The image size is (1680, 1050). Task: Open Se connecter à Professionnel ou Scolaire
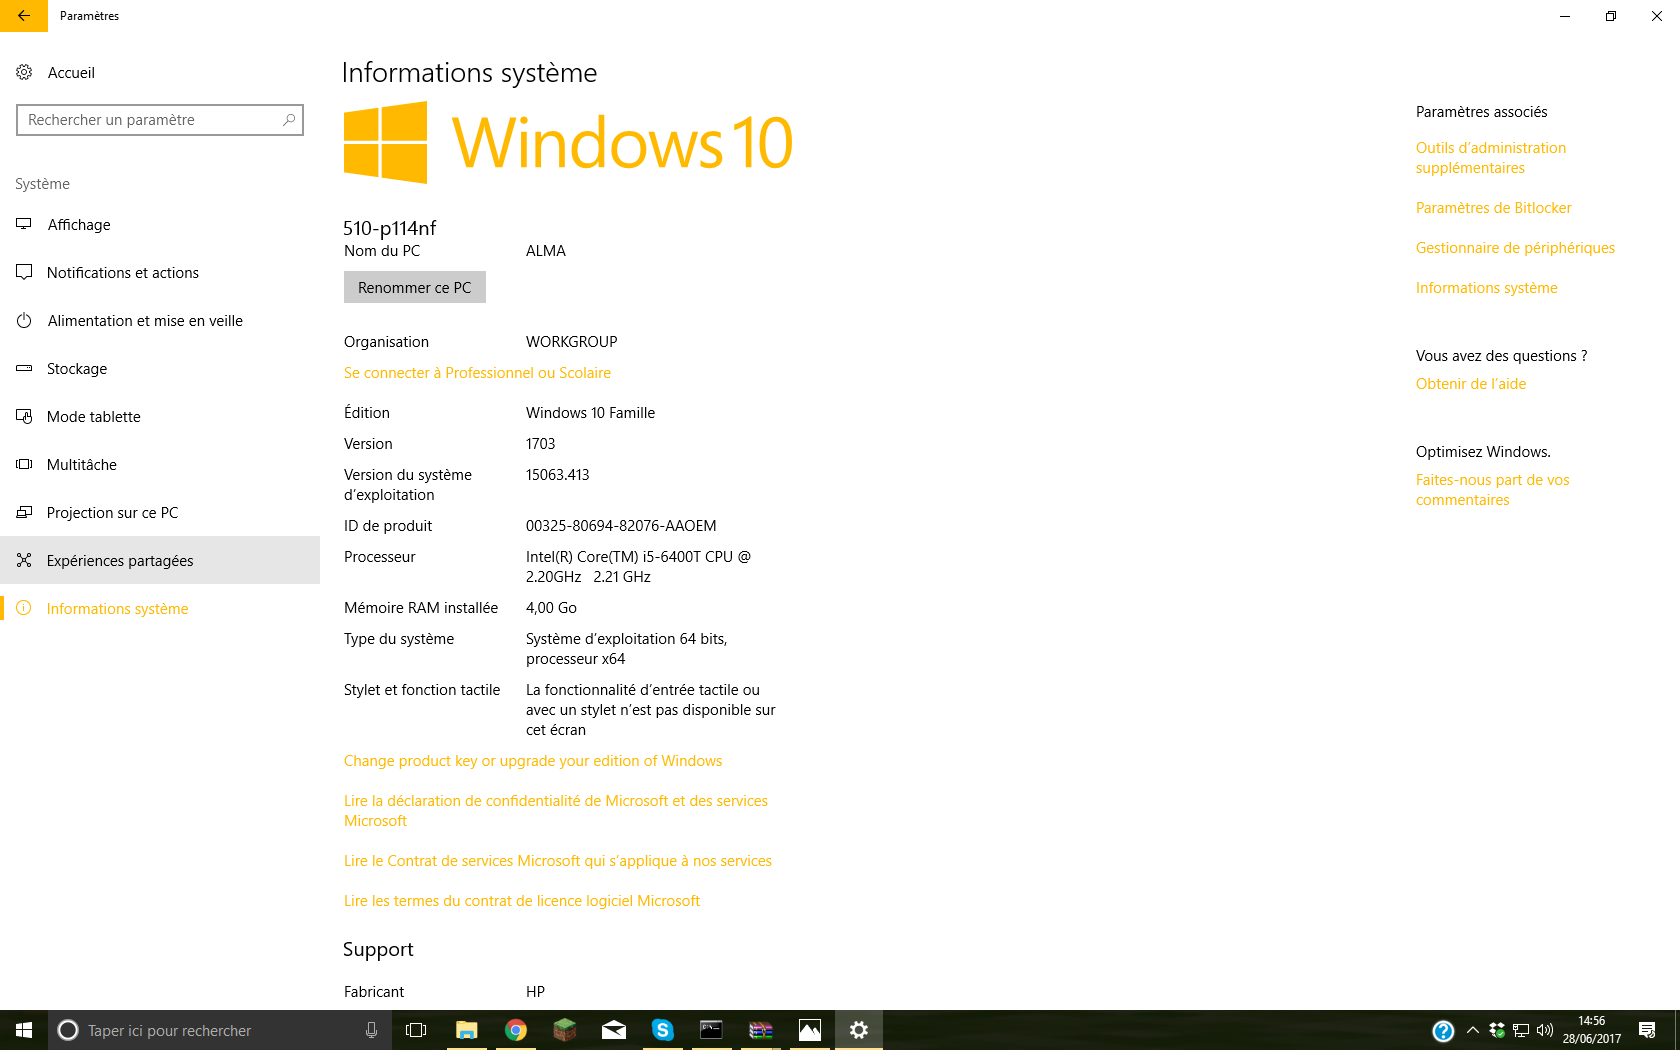coord(477,373)
